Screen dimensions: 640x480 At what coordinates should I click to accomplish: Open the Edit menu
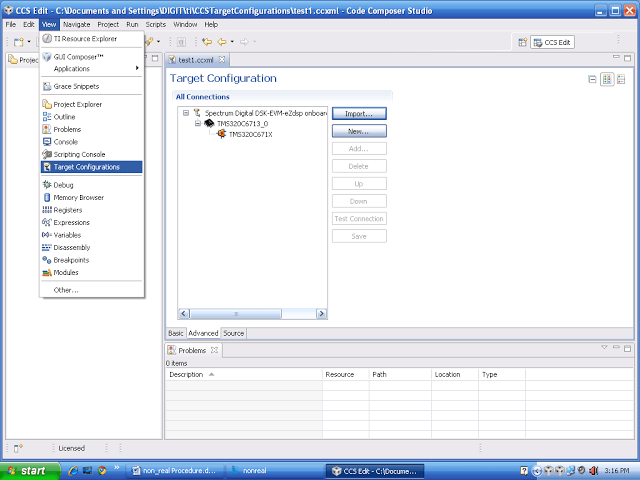pyautogui.click(x=29, y=24)
